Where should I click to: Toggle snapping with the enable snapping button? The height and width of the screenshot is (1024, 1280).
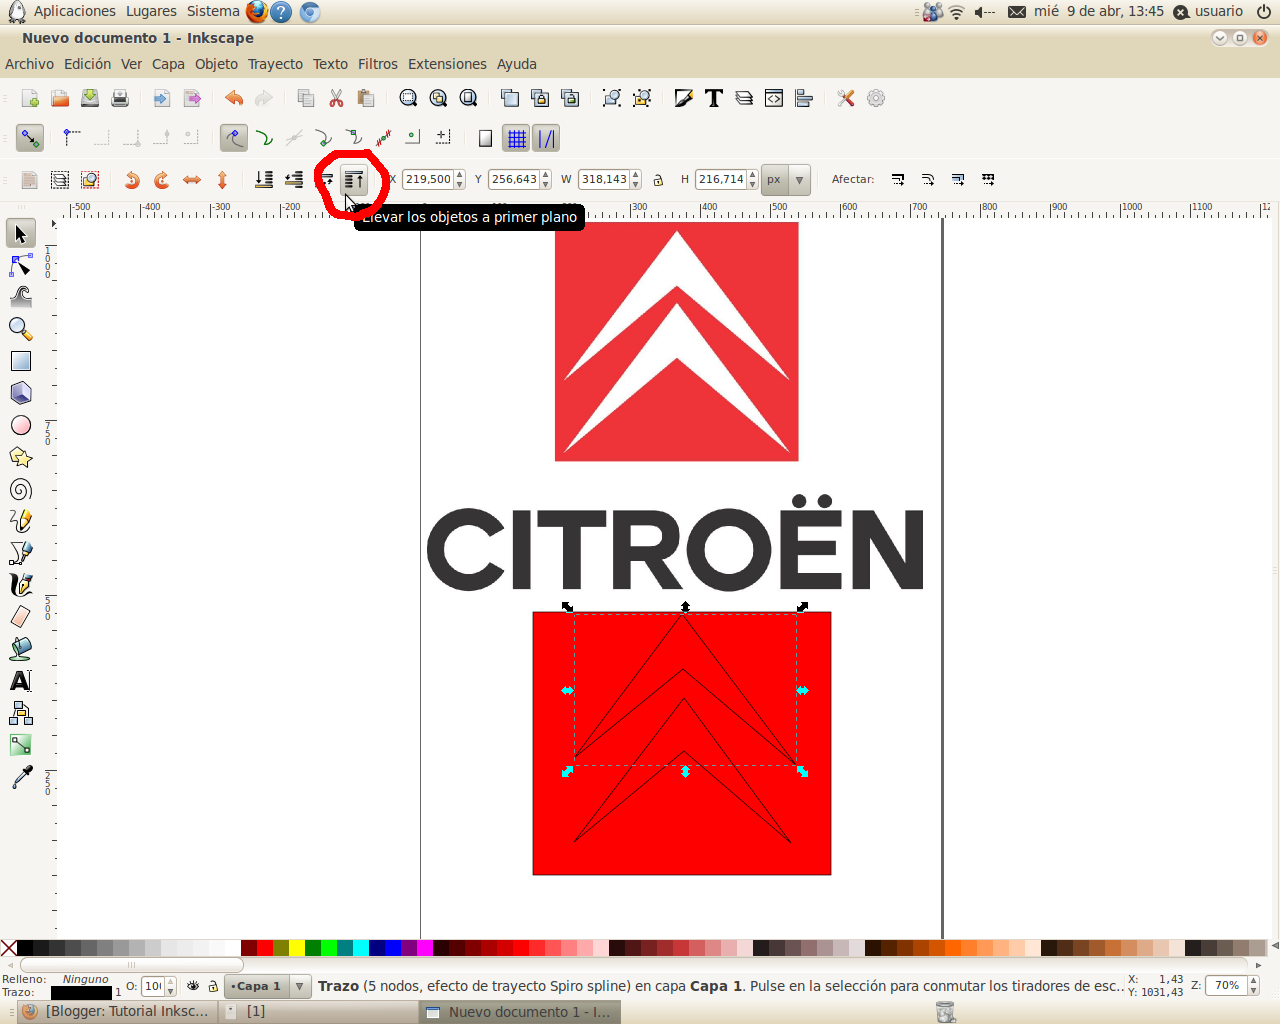(30, 137)
